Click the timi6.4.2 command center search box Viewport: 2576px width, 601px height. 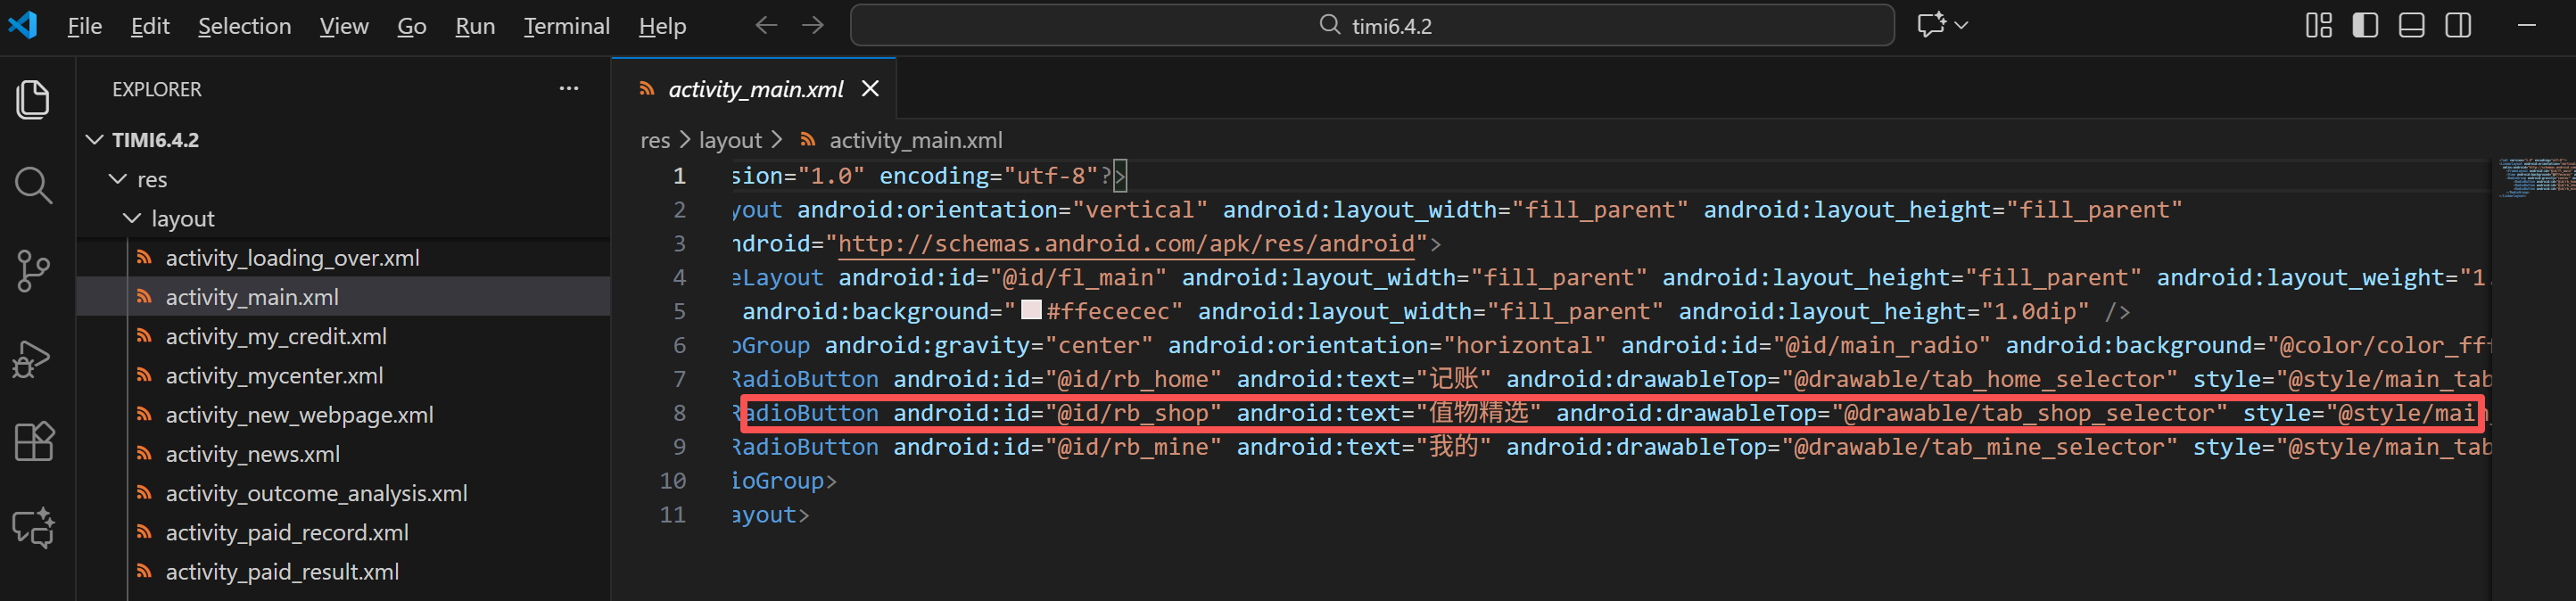[x=1371, y=26]
